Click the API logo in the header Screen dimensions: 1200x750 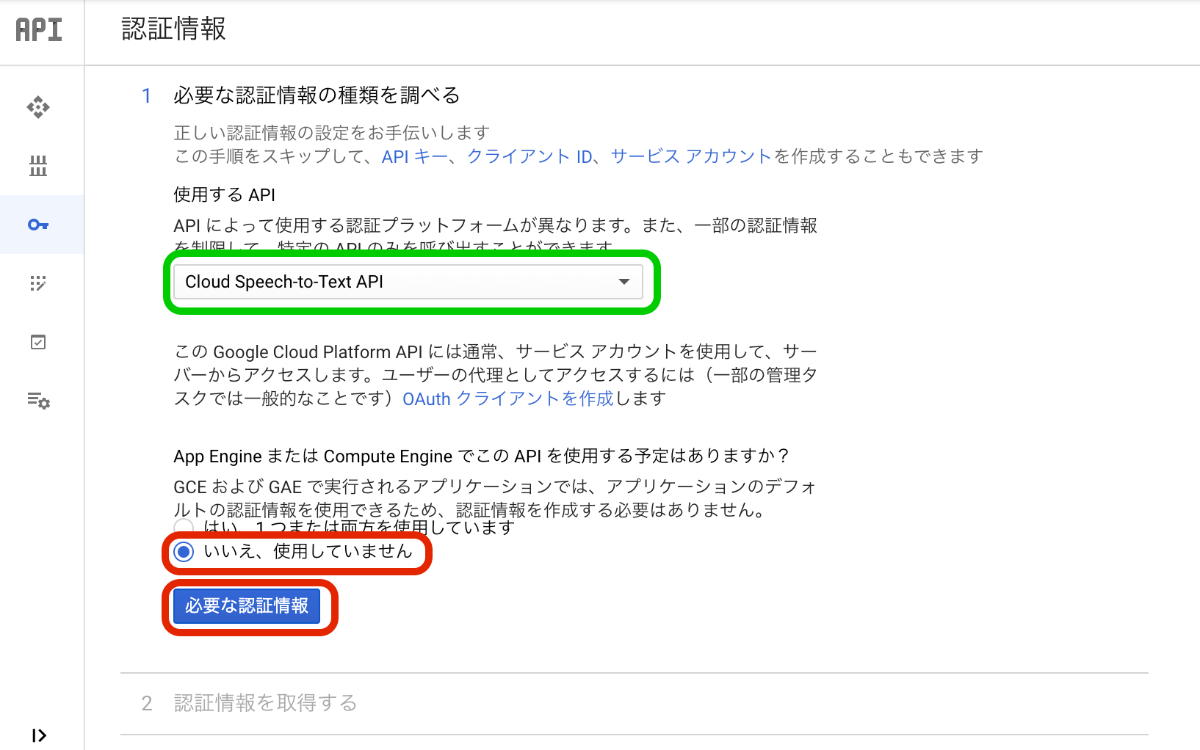tap(39, 29)
